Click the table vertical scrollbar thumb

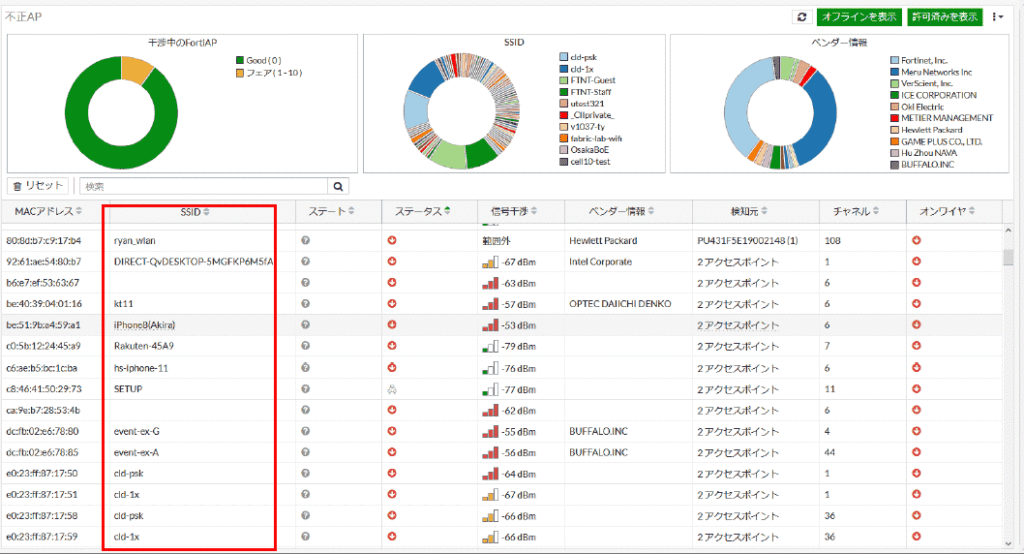point(1008,257)
